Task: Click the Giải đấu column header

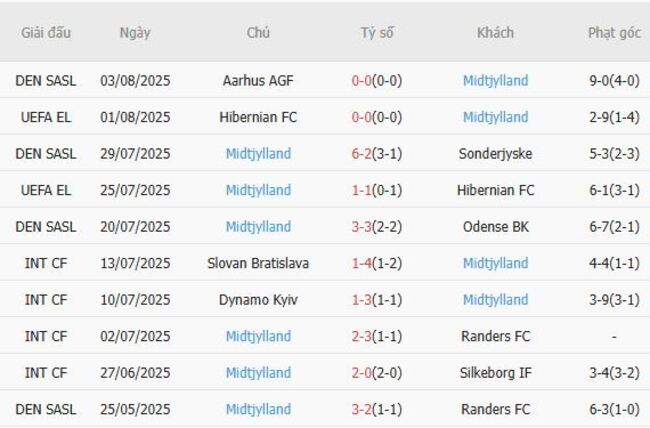Action: [46, 32]
